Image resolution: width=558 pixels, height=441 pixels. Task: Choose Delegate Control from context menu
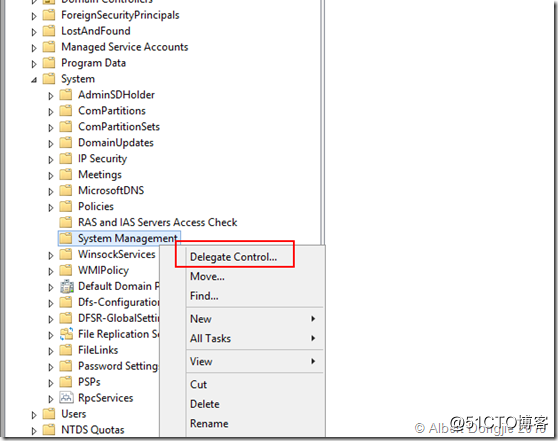pyautogui.click(x=233, y=257)
